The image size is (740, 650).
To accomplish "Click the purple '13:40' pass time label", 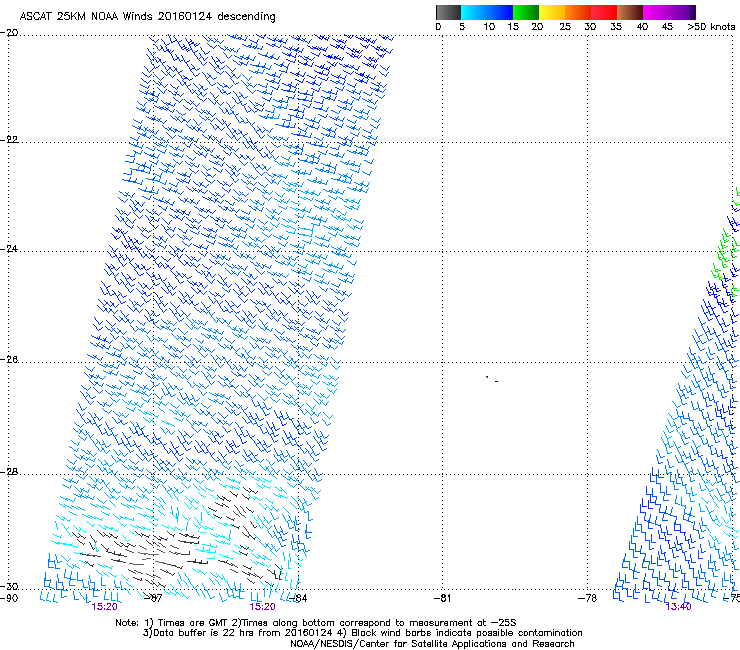I will coord(678,607).
